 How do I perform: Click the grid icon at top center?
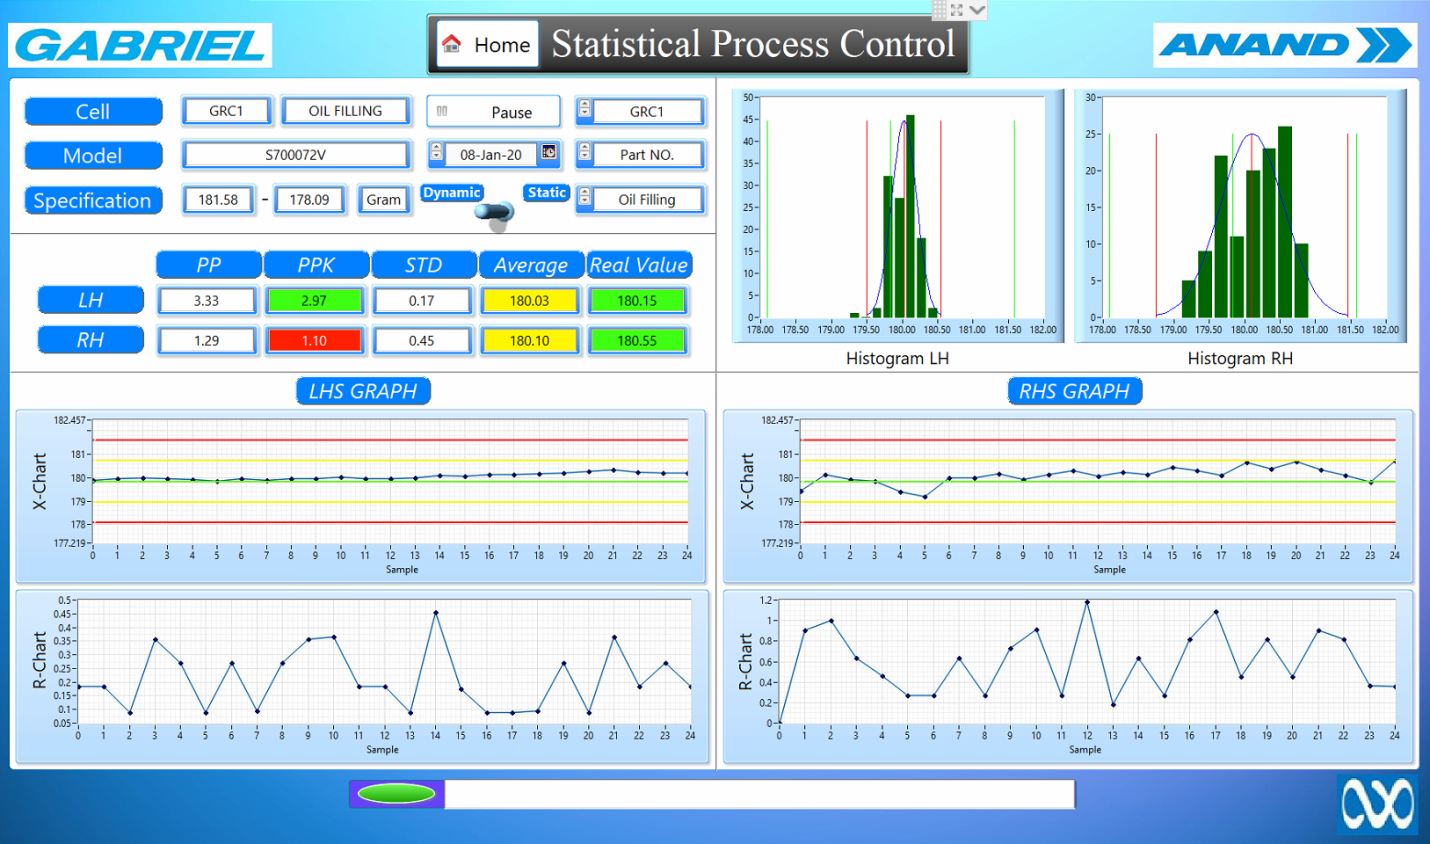pos(939,10)
